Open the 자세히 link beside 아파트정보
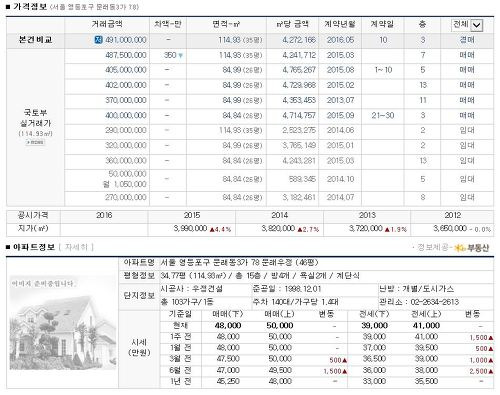 coord(76,247)
